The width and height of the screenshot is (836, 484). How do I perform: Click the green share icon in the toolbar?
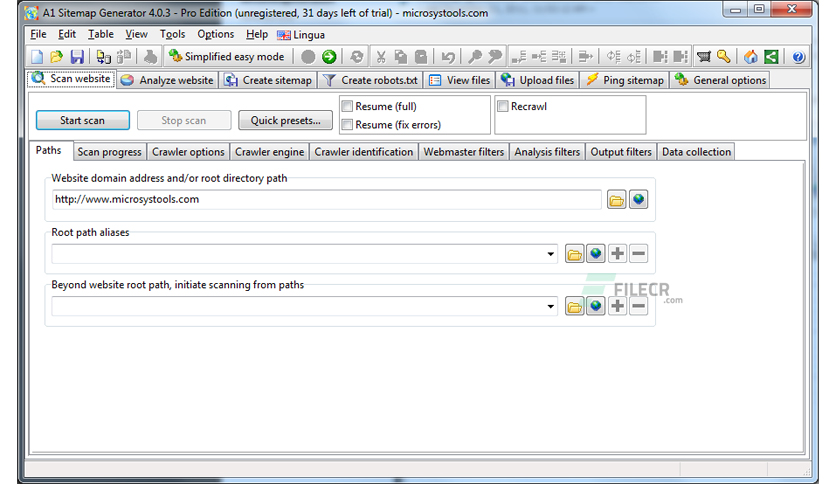coord(771,57)
